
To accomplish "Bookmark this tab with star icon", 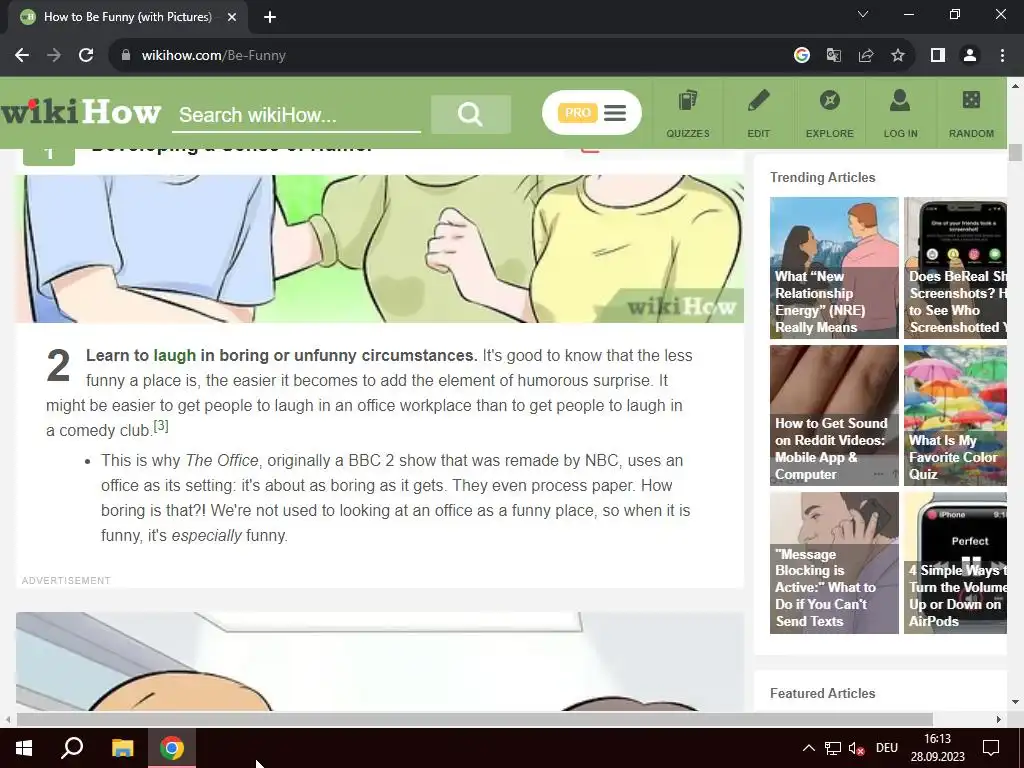I will [898, 56].
